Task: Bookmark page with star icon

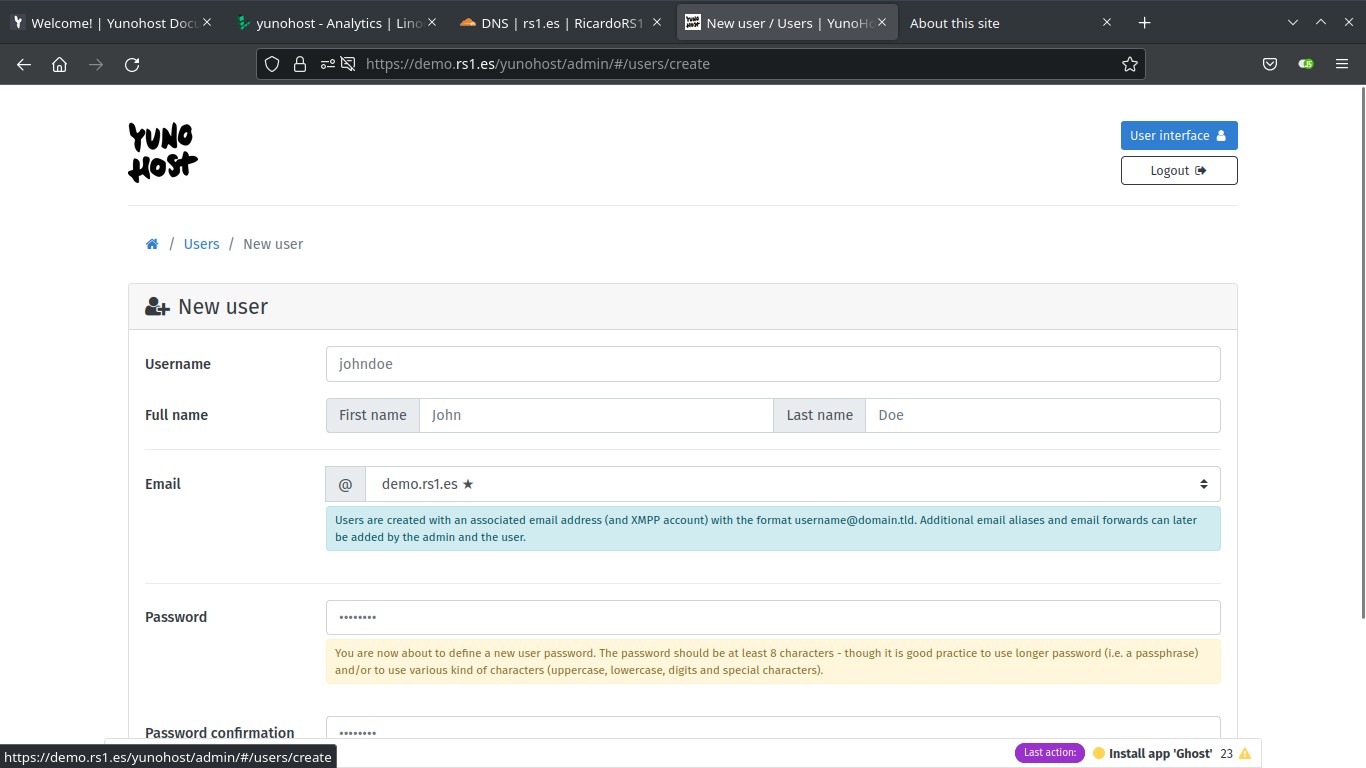Action: click(1129, 64)
